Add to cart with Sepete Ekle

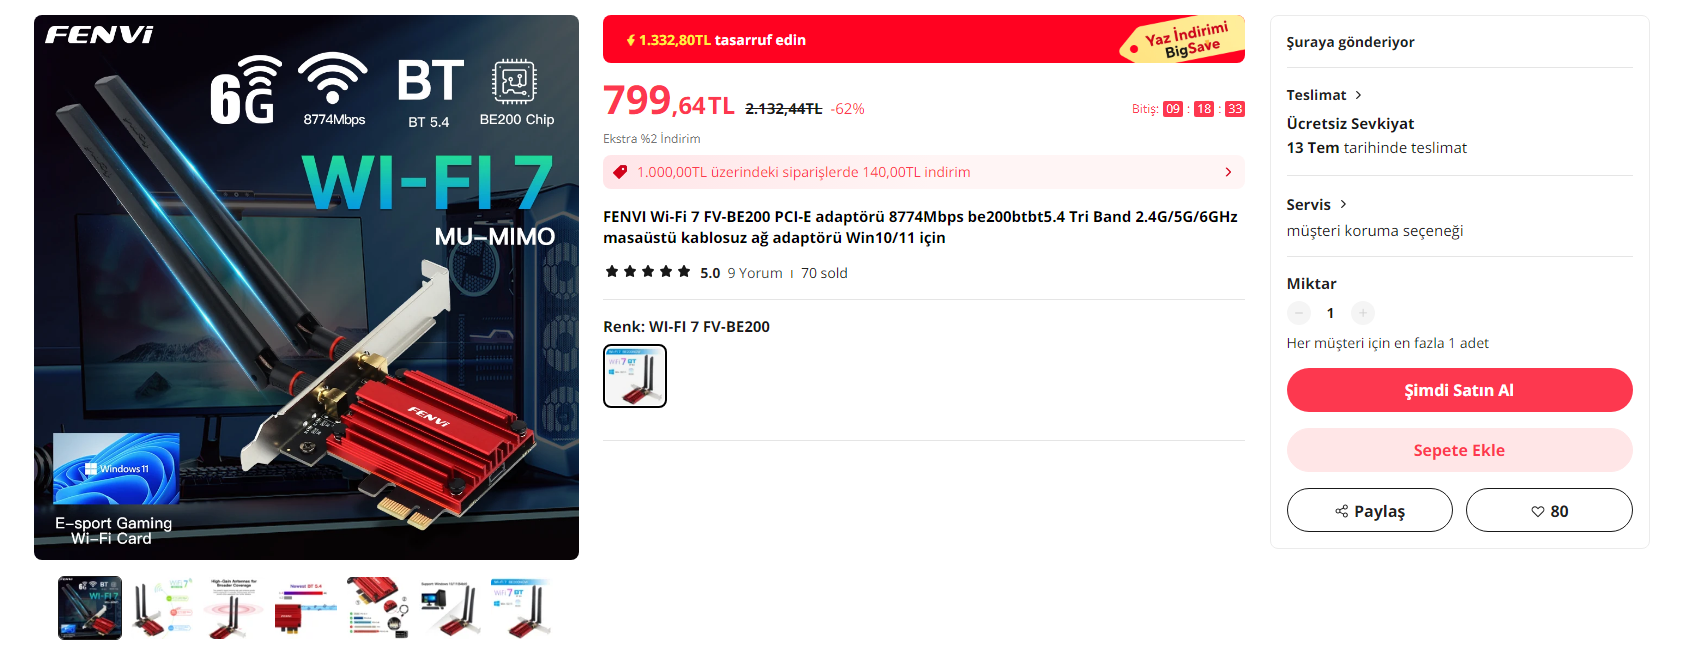(1459, 450)
